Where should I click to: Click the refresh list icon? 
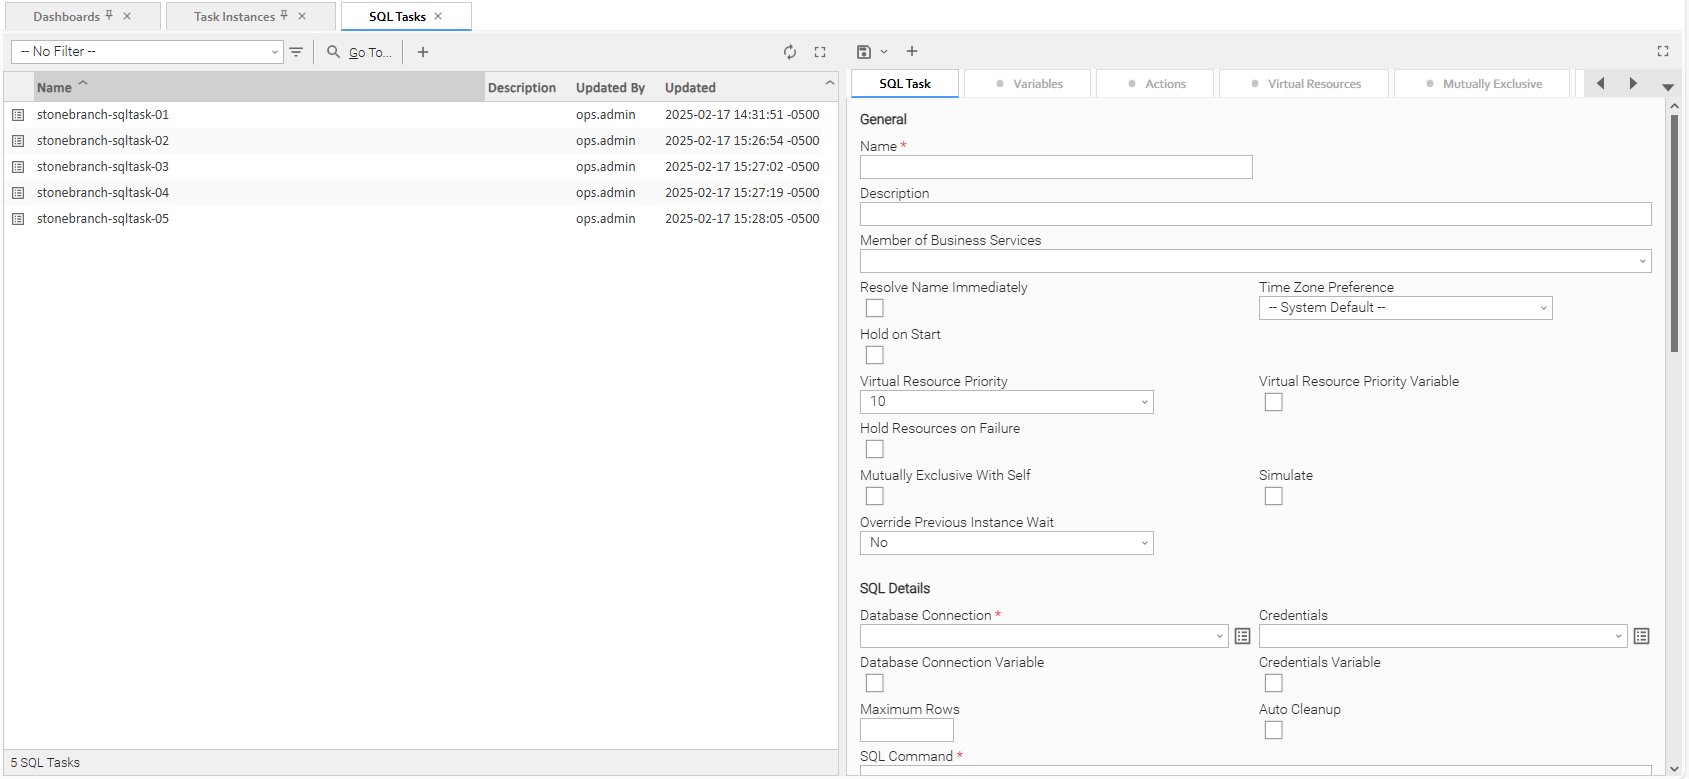tap(790, 52)
